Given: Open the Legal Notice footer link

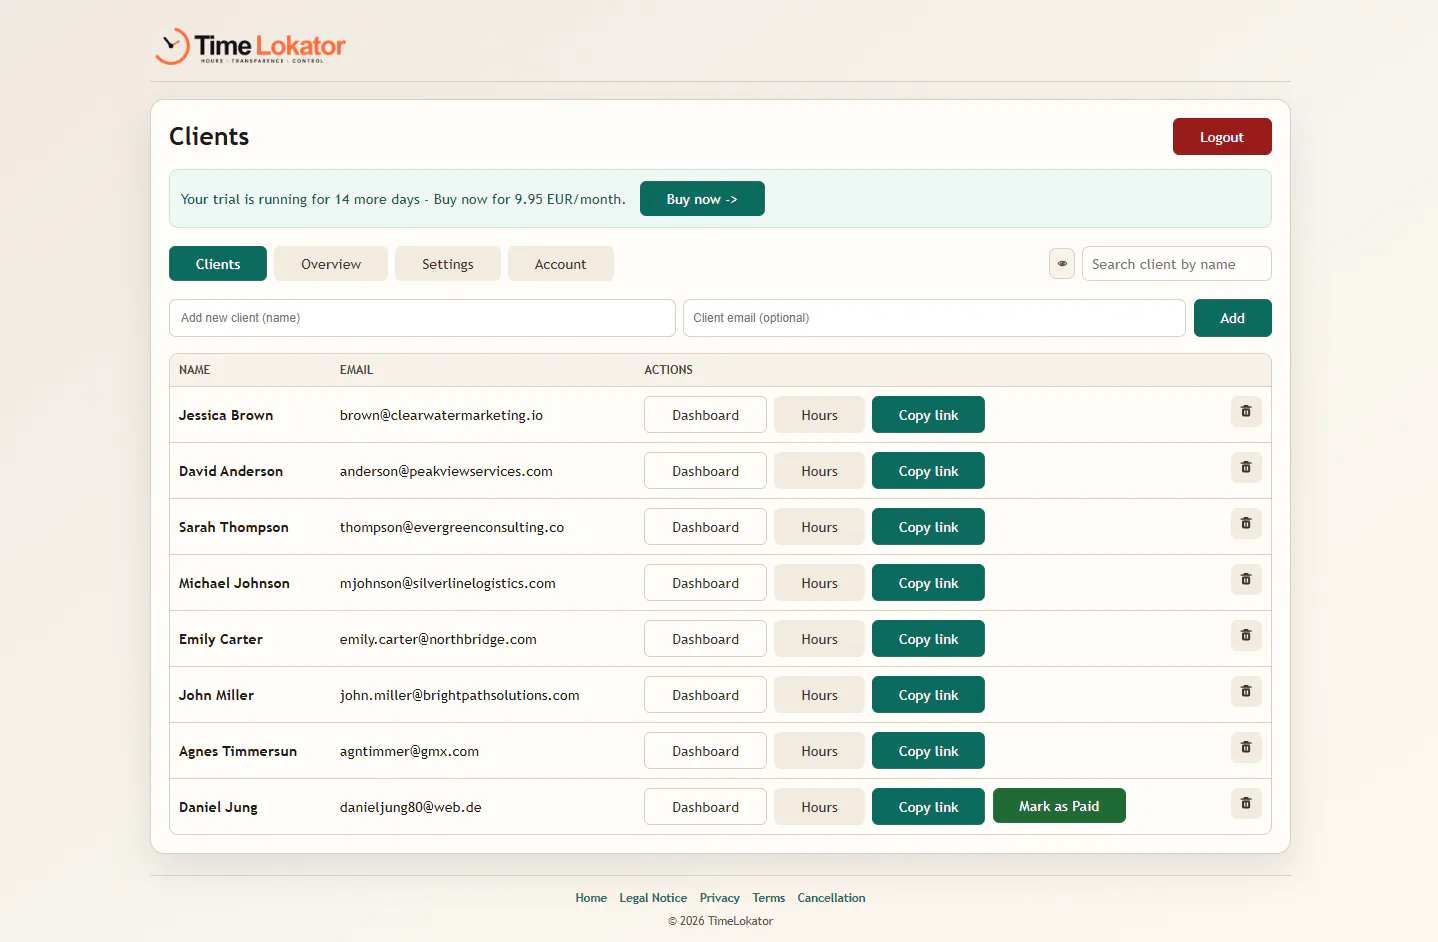Looking at the screenshot, I should click(653, 898).
